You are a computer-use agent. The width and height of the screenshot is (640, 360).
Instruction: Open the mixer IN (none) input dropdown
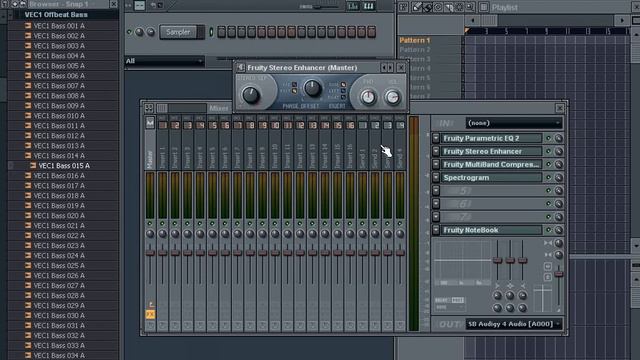tap(514, 123)
